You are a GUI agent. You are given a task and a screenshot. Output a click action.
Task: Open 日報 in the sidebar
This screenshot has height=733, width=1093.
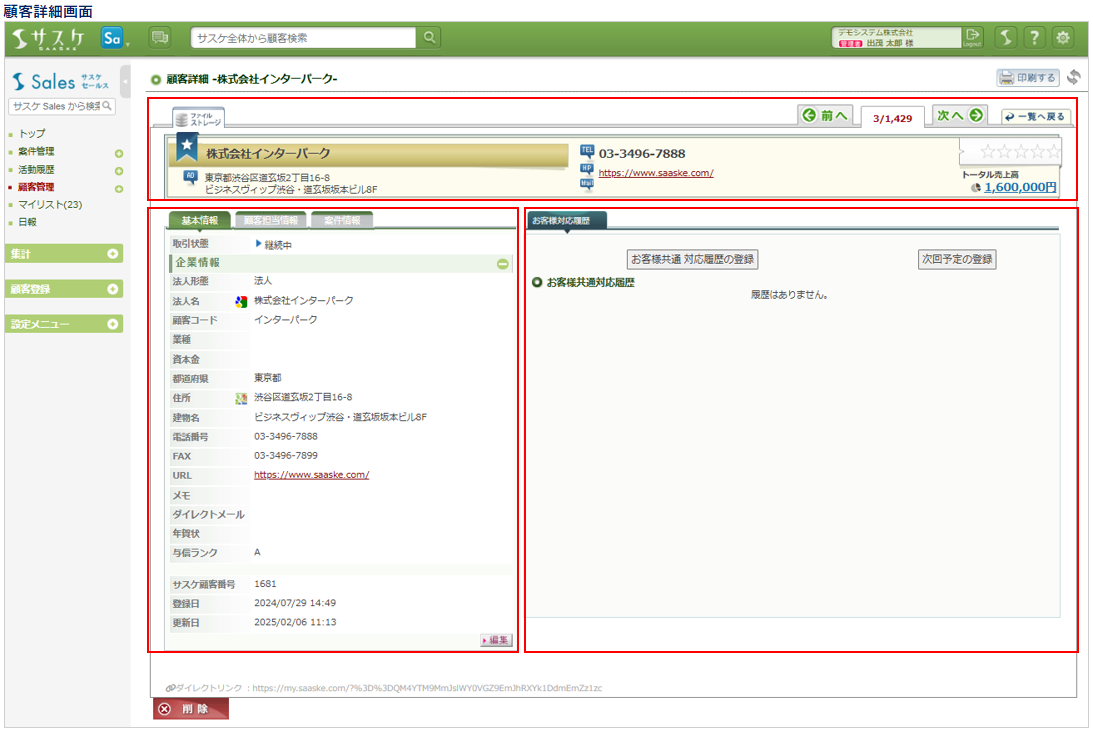click(x=27, y=222)
